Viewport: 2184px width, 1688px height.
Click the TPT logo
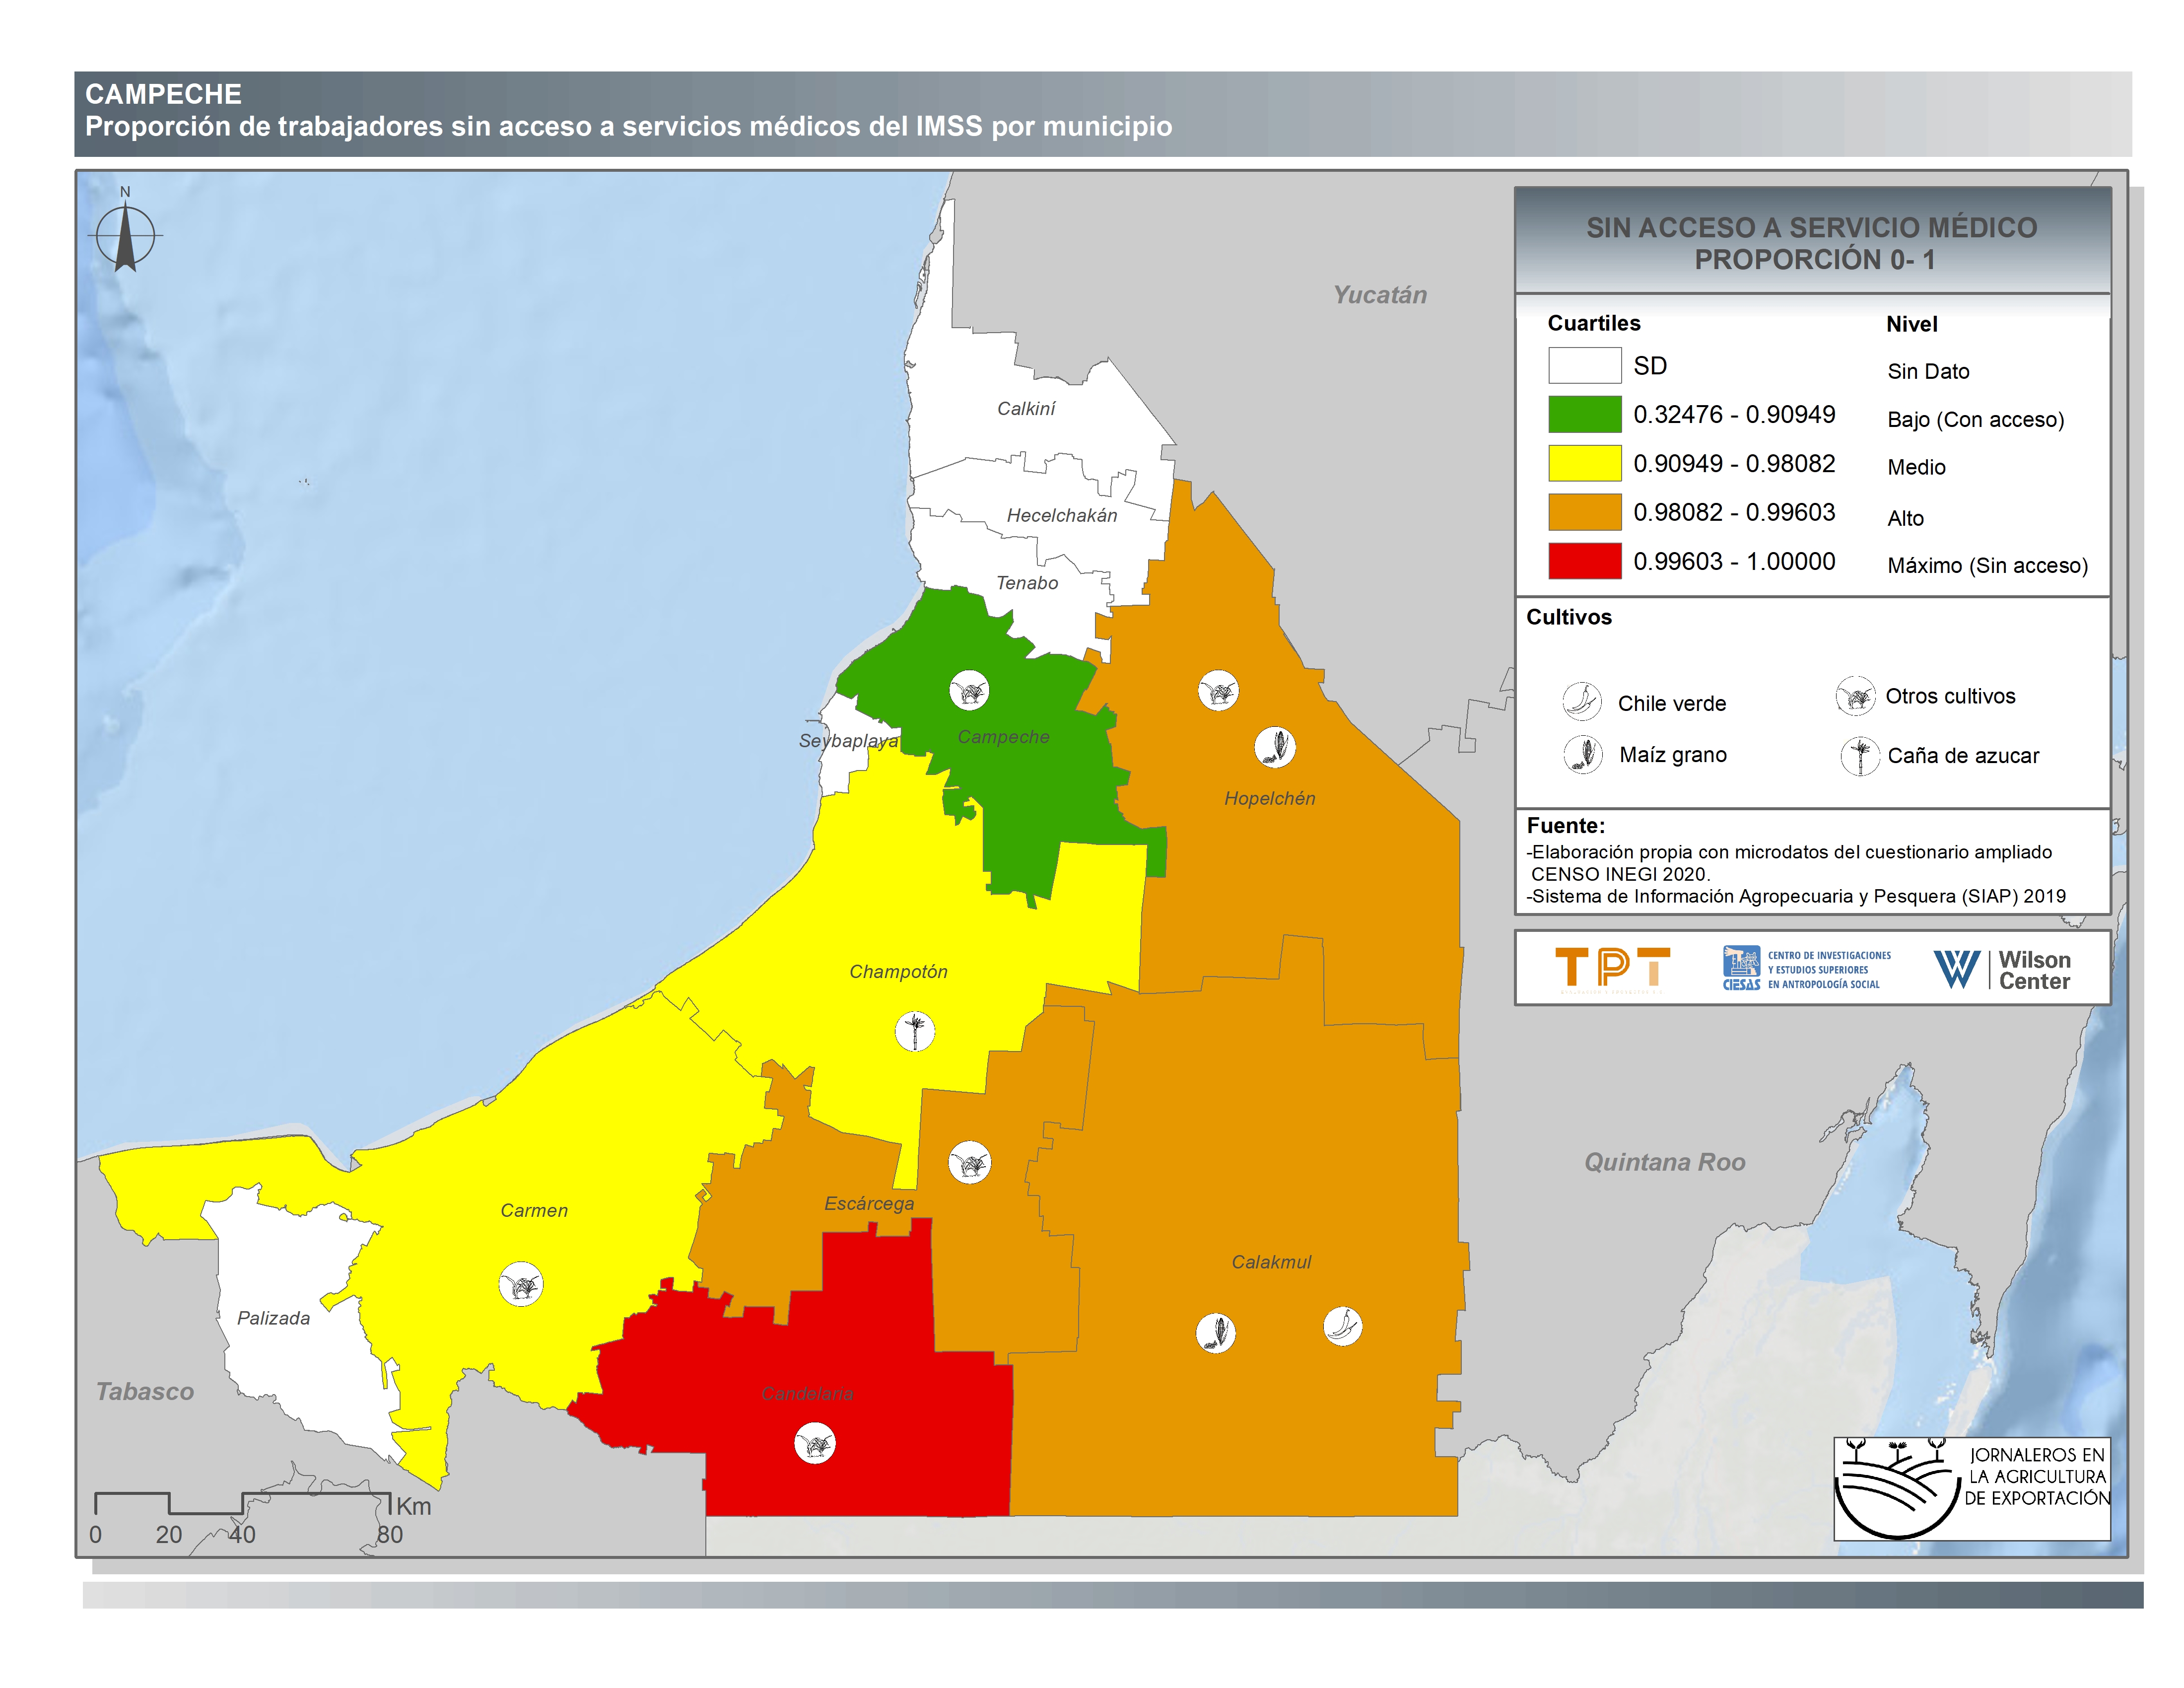click(1612, 969)
